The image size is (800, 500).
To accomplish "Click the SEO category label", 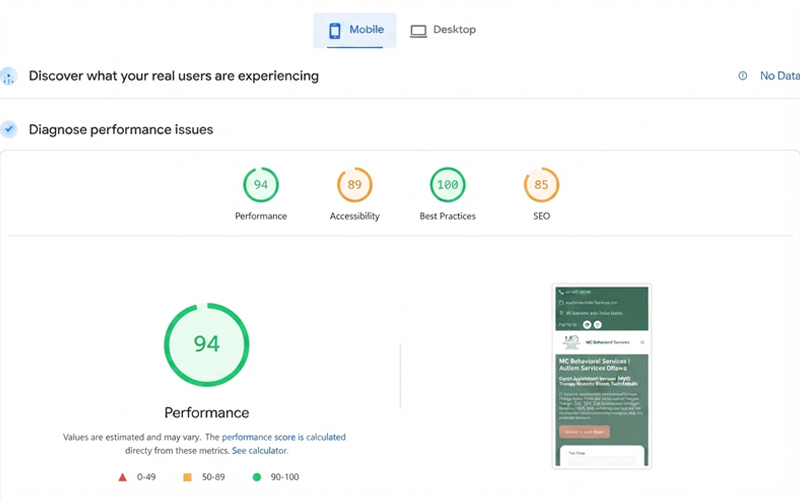I will [x=541, y=216].
